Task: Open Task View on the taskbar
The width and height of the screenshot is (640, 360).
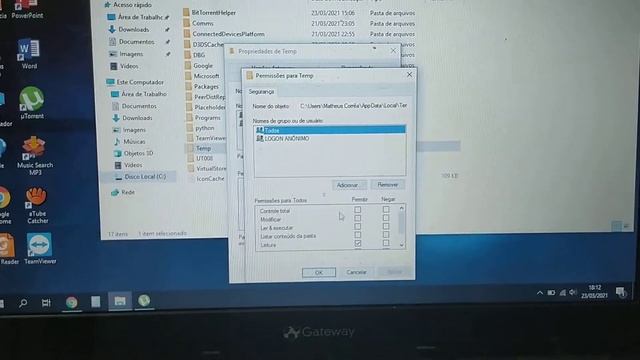Action: tap(46, 302)
